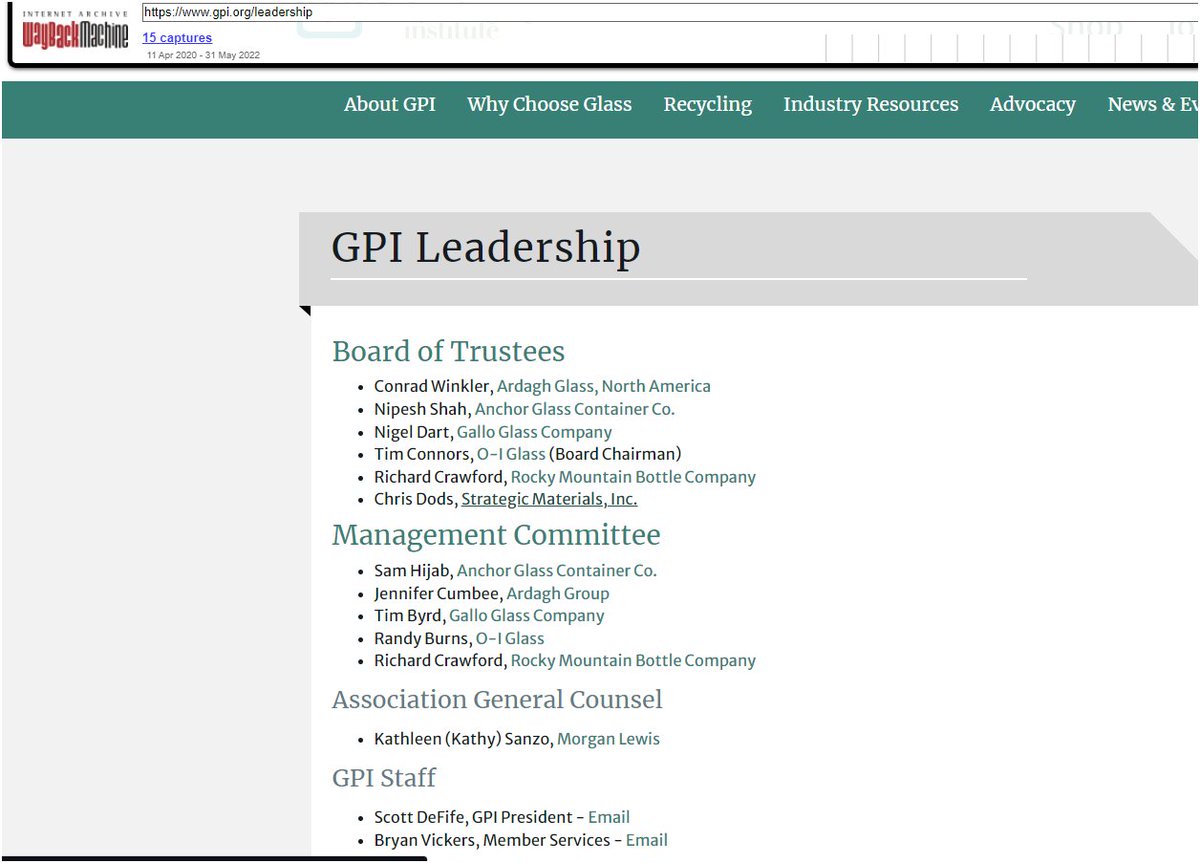Click Bryan Vickers' Email link
The image size is (1200, 863).
(x=647, y=841)
